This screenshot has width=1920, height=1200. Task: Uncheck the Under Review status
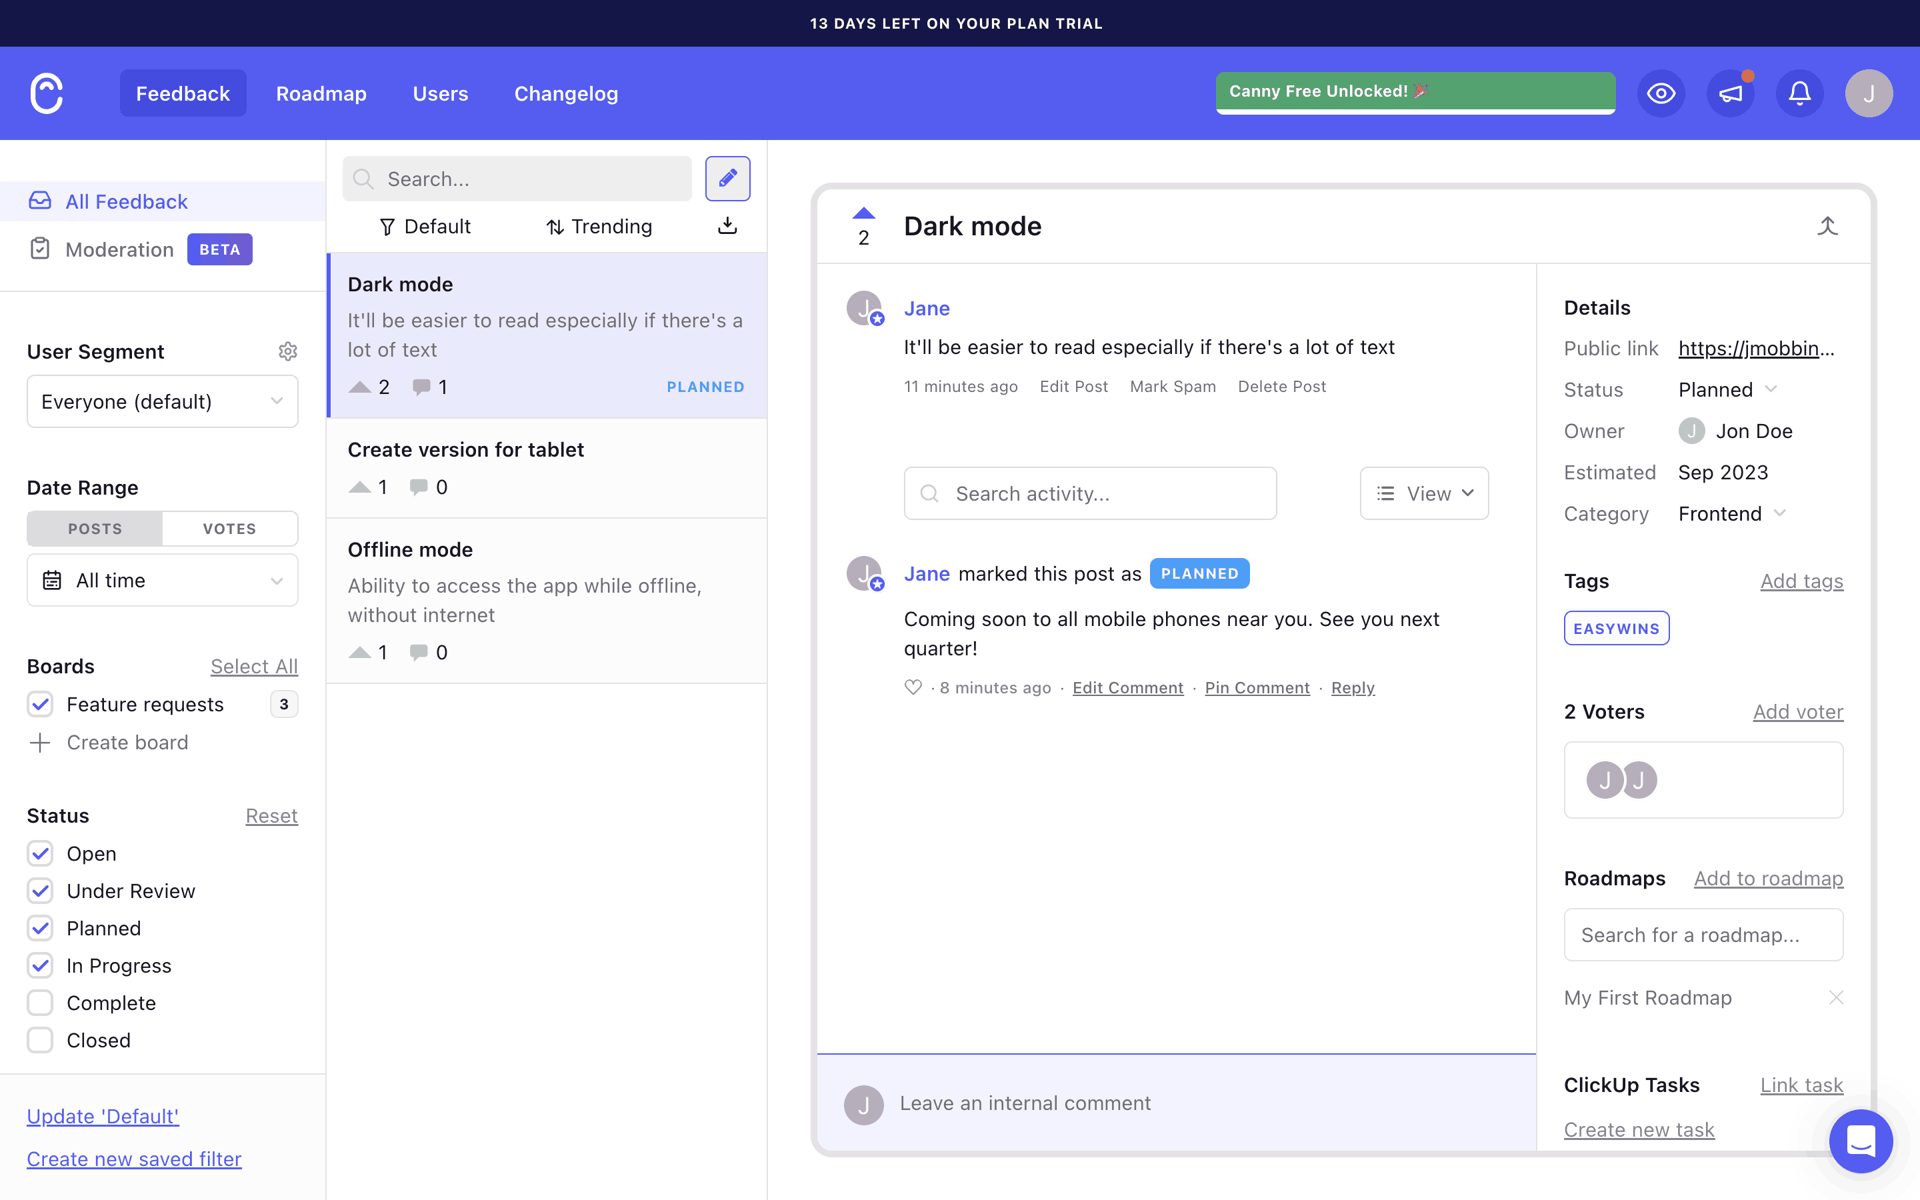pyautogui.click(x=40, y=891)
